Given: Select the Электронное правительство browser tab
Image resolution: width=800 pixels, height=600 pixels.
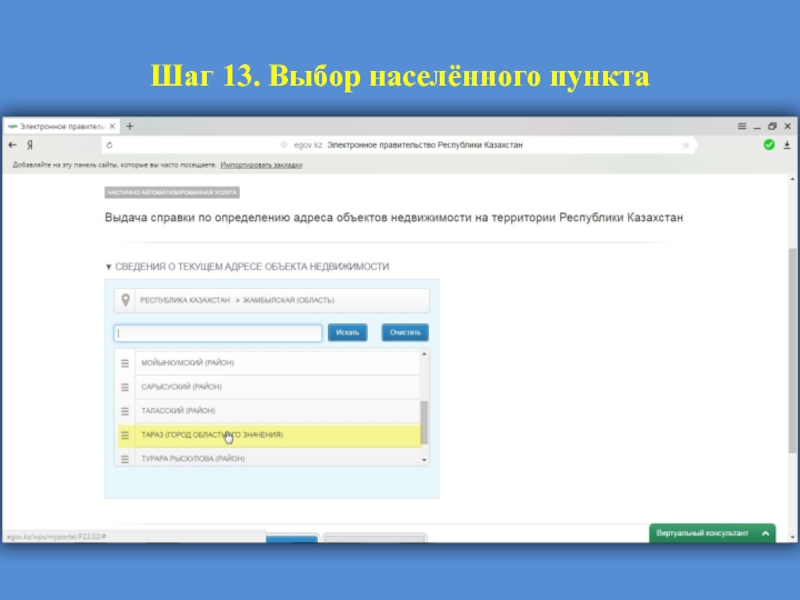Looking at the screenshot, I should point(61,126).
